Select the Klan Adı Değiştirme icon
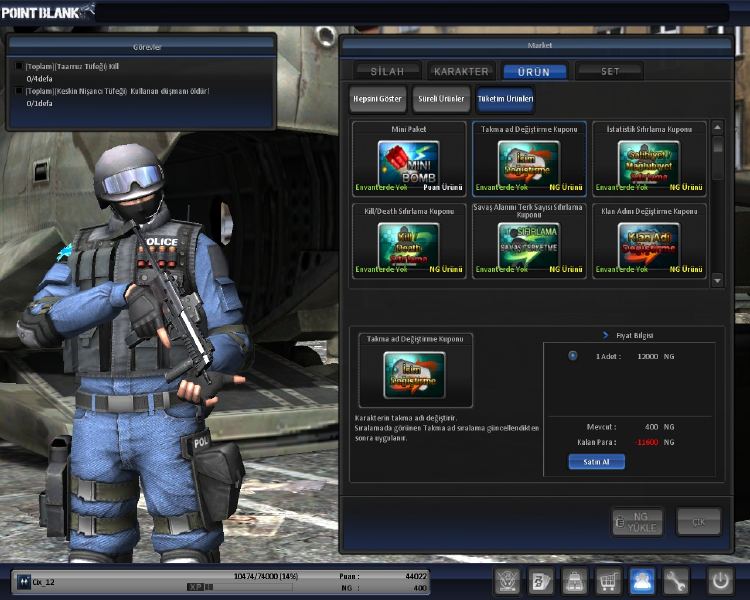The image size is (750, 600). (x=649, y=245)
